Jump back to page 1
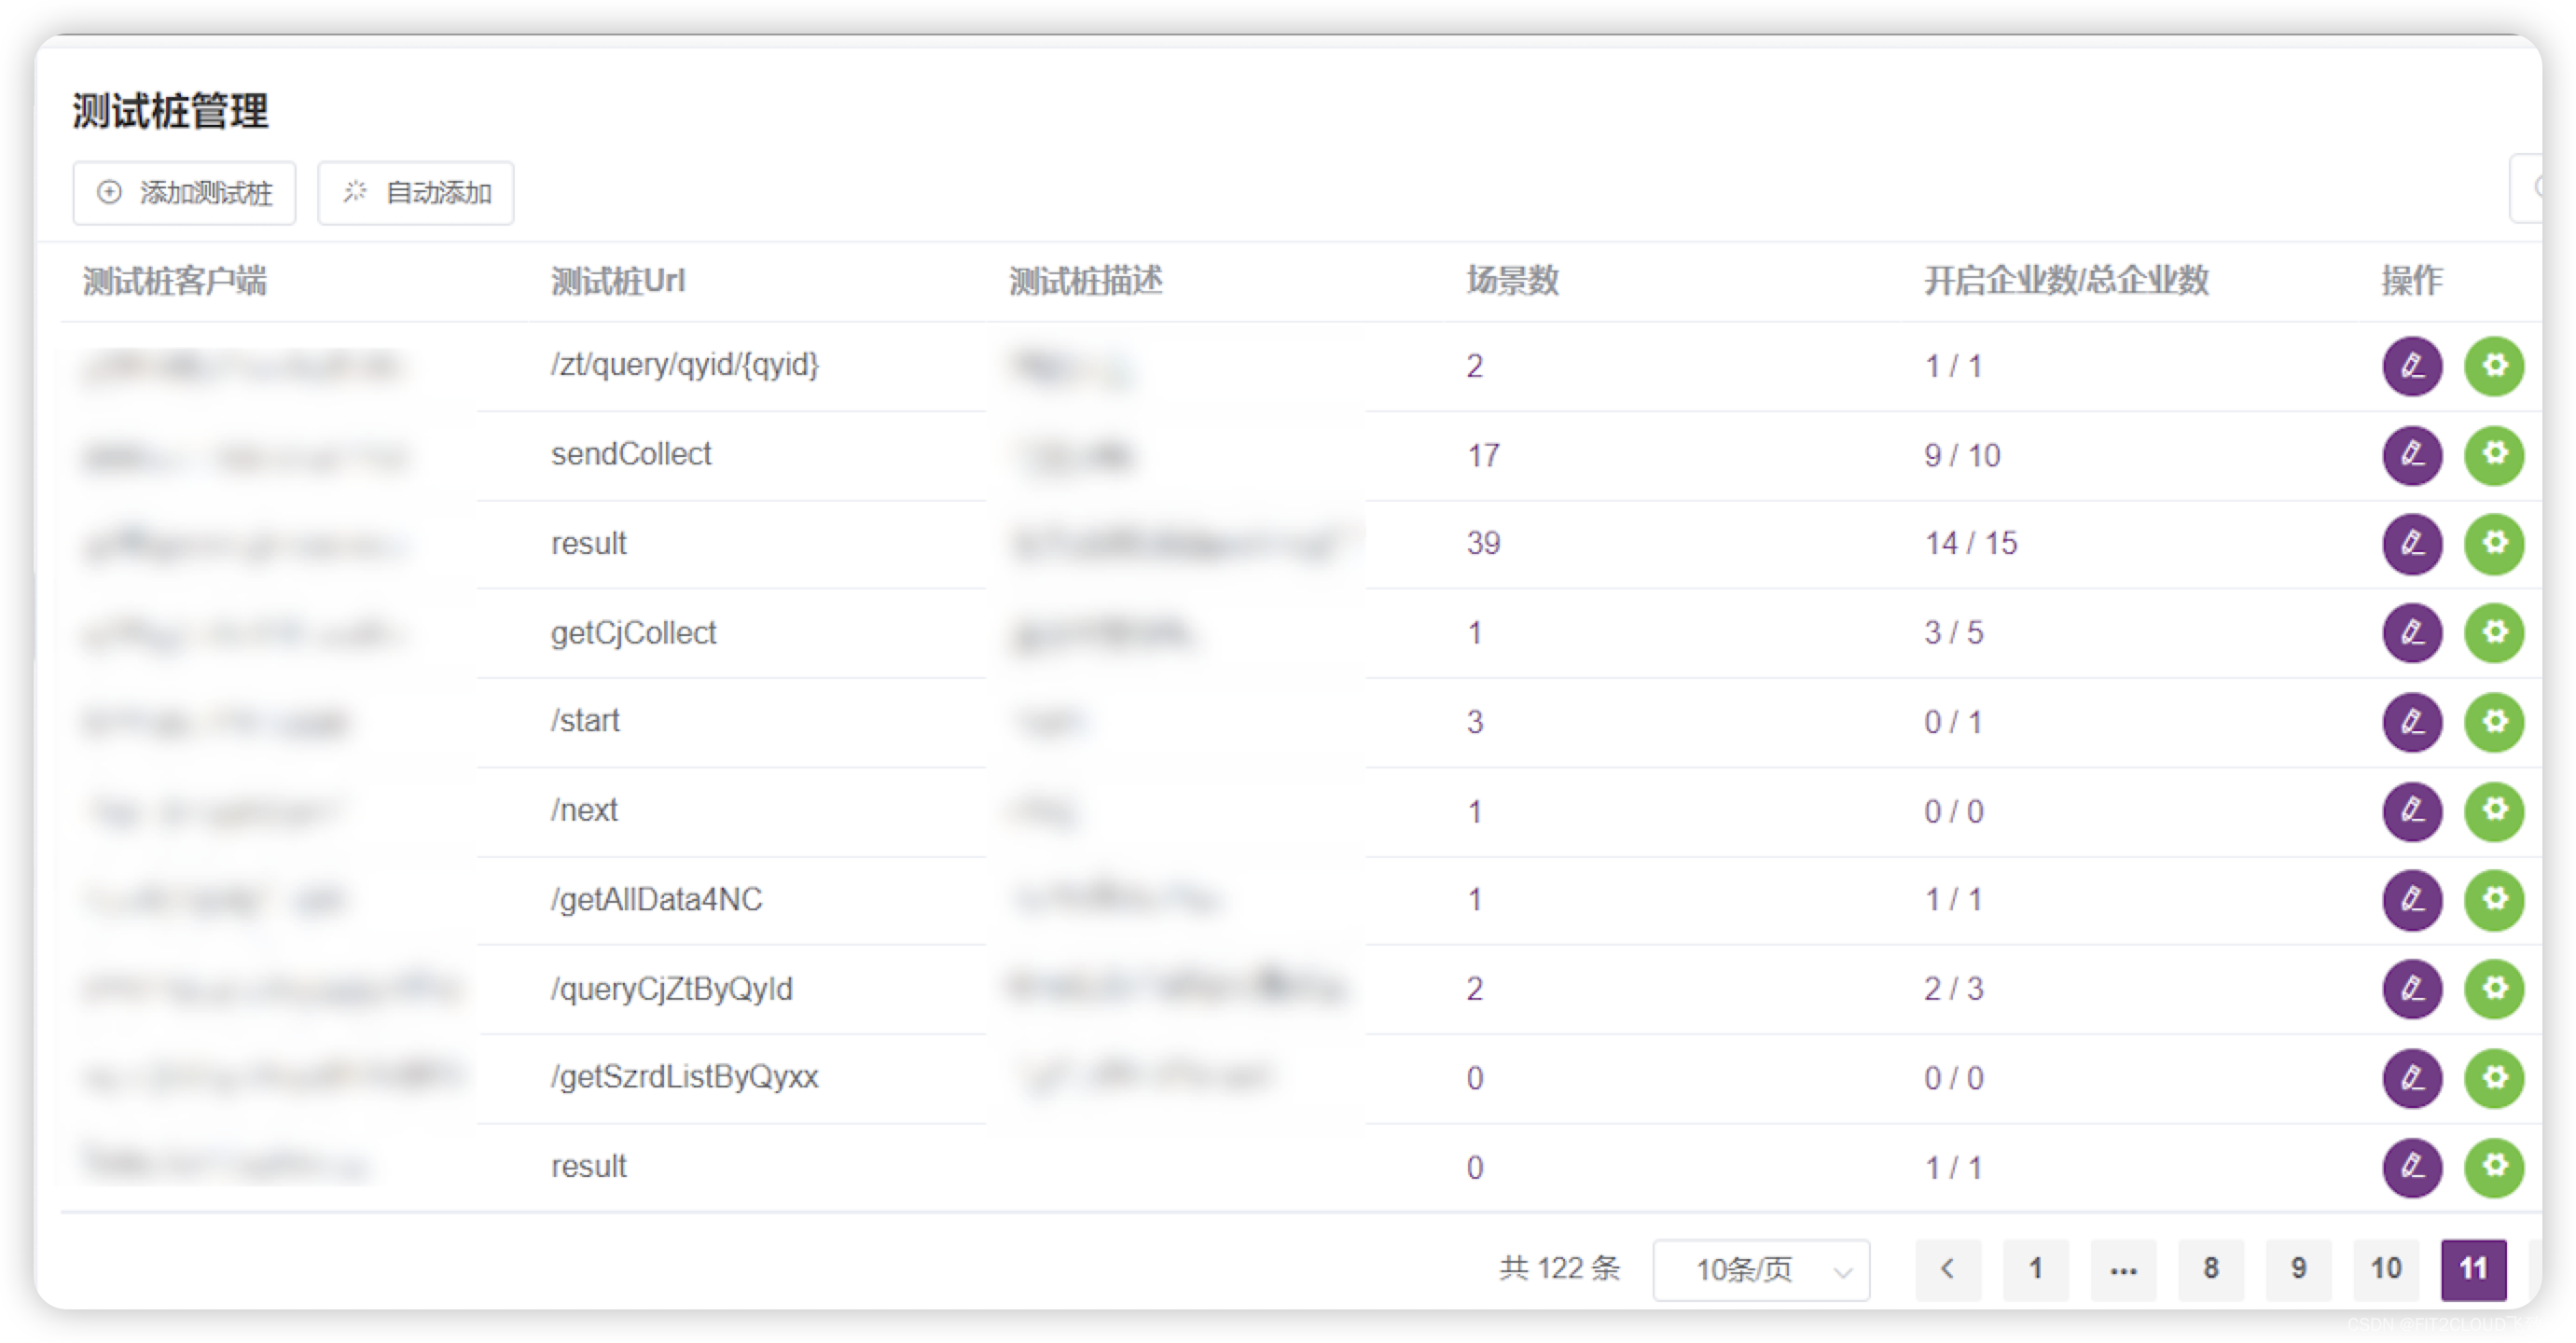 (2035, 1269)
